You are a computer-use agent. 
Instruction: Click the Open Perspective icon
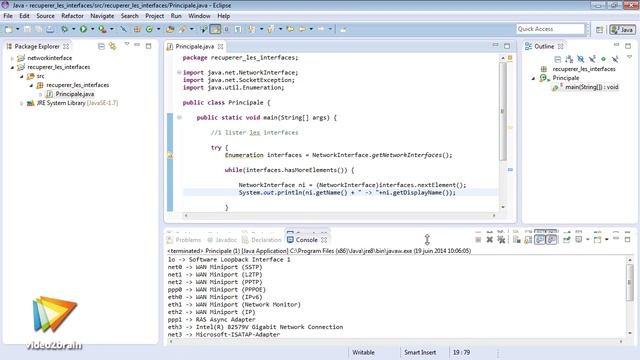[x=599, y=29]
